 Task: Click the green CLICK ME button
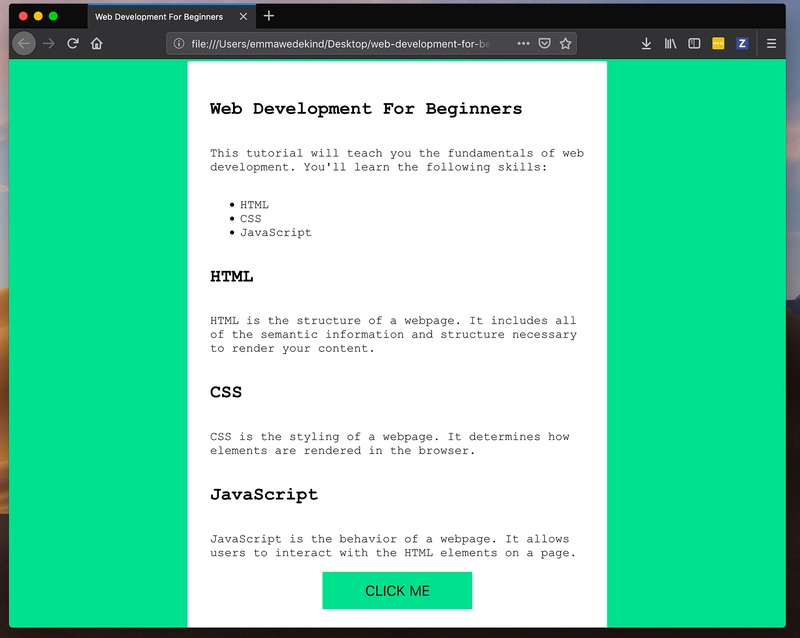point(397,591)
